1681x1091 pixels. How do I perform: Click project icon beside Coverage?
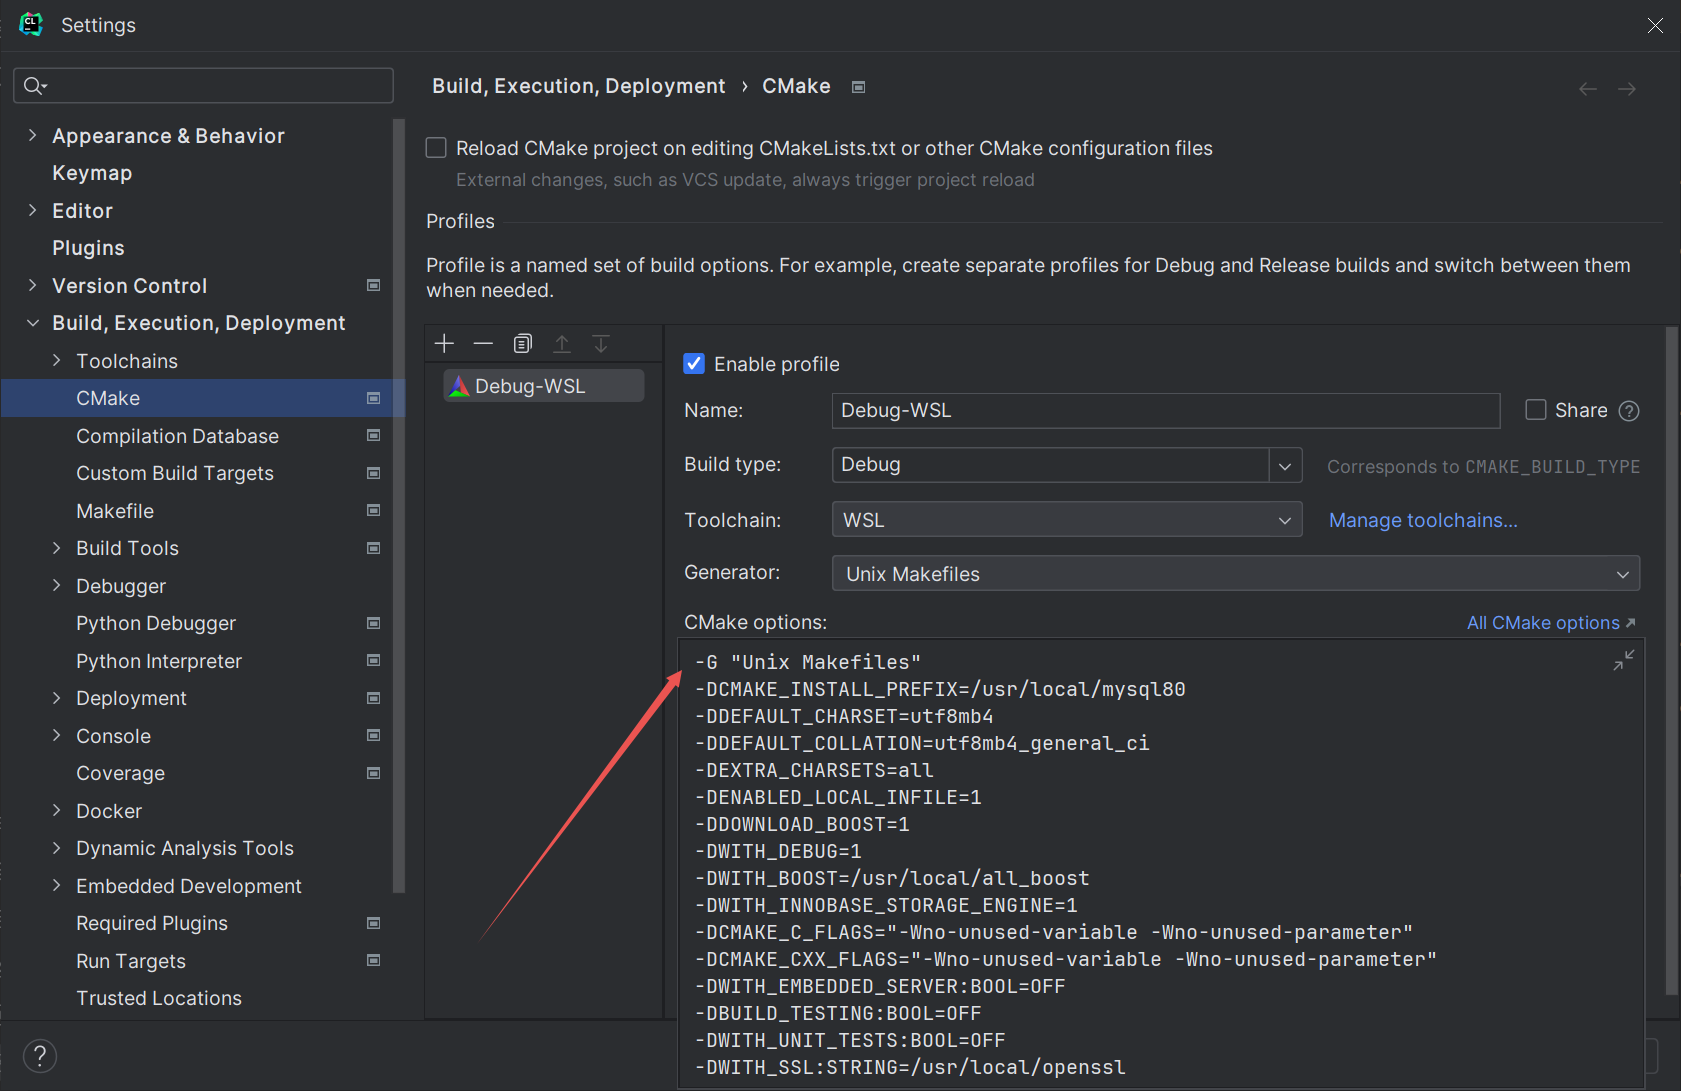click(x=373, y=773)
